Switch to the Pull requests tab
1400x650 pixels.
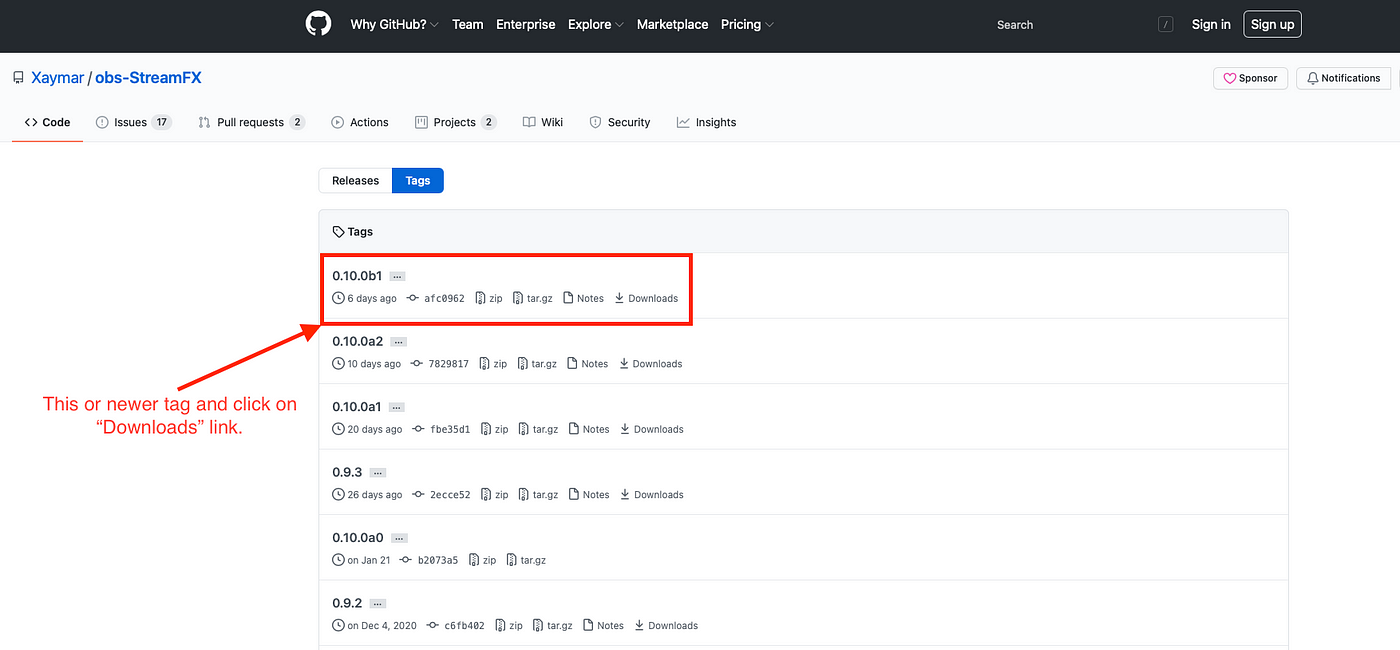pyautogui.click(x=251, y=122)
